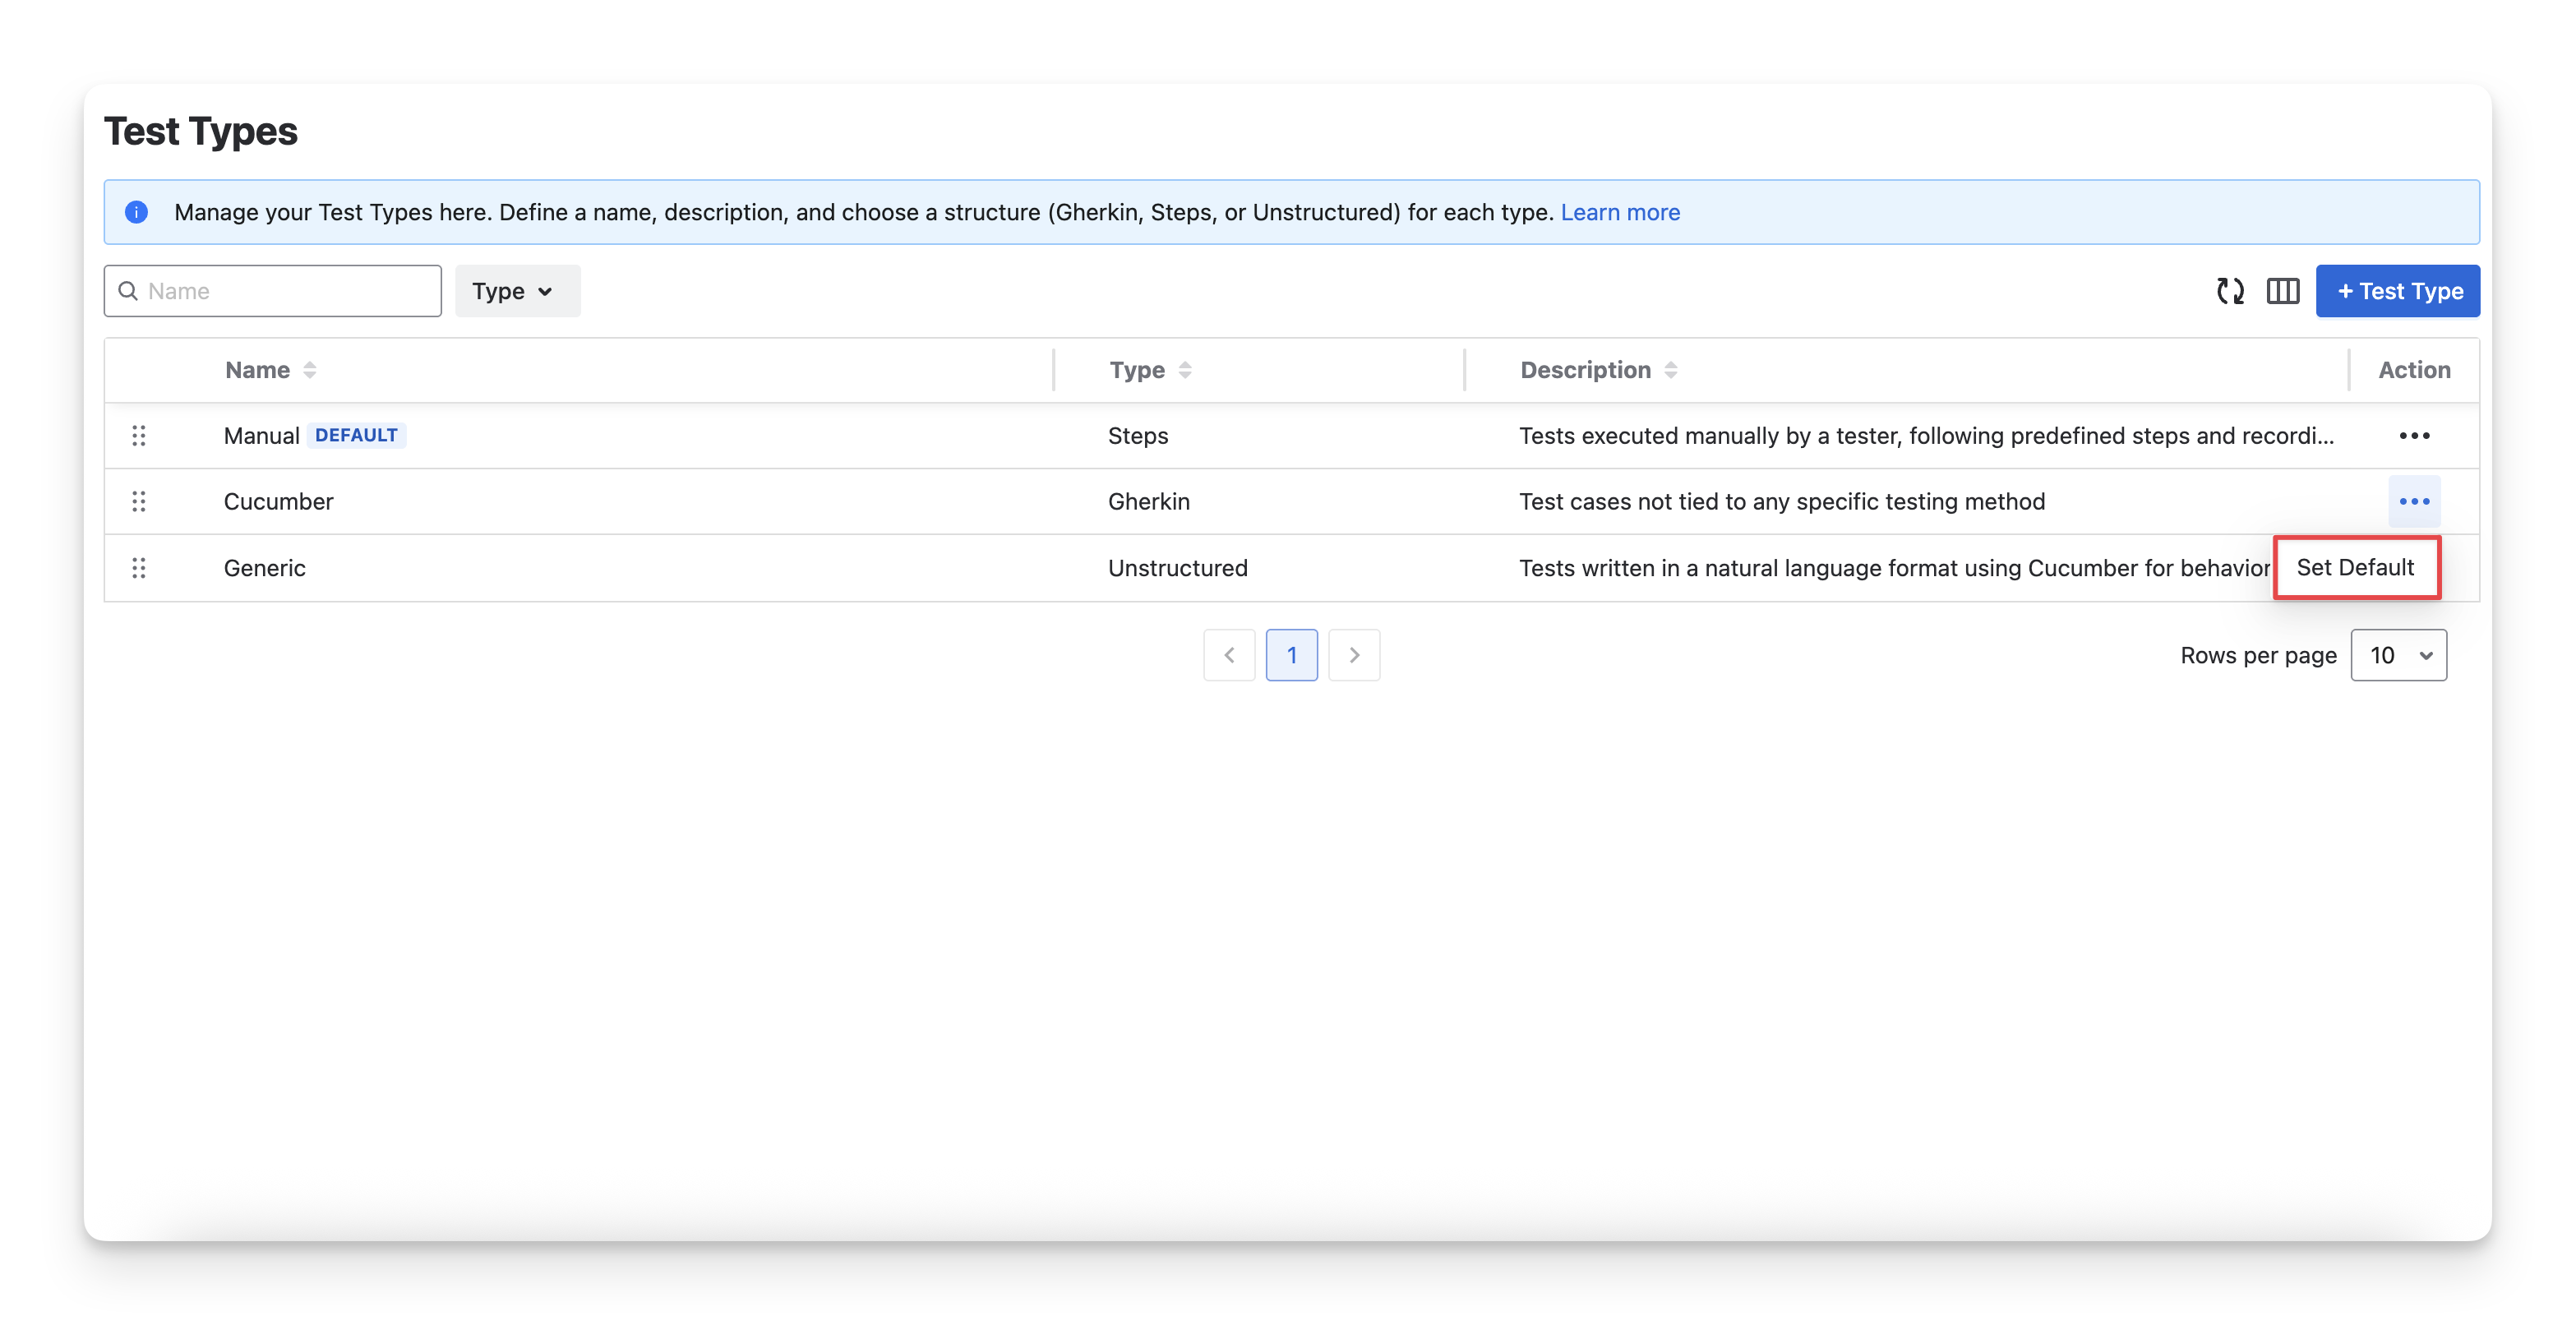Click the three-dot action menu for Cucumber

coord(2414,502)
